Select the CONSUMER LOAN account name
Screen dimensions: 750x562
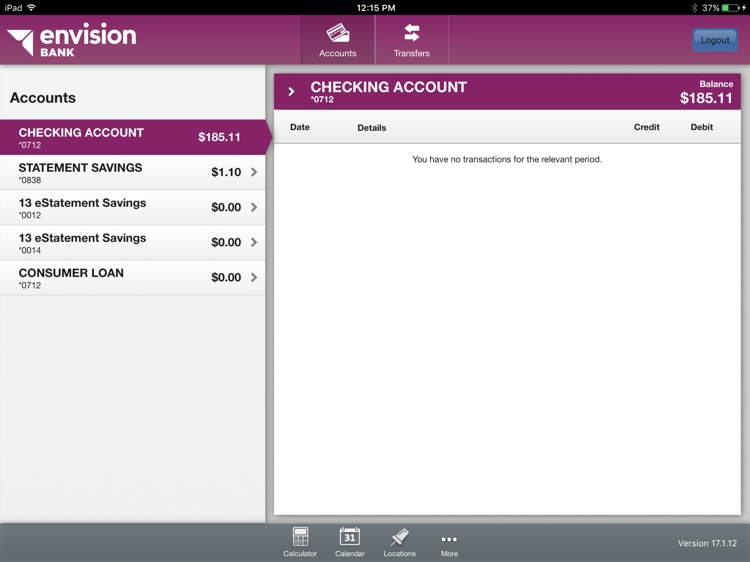(71, 273)
